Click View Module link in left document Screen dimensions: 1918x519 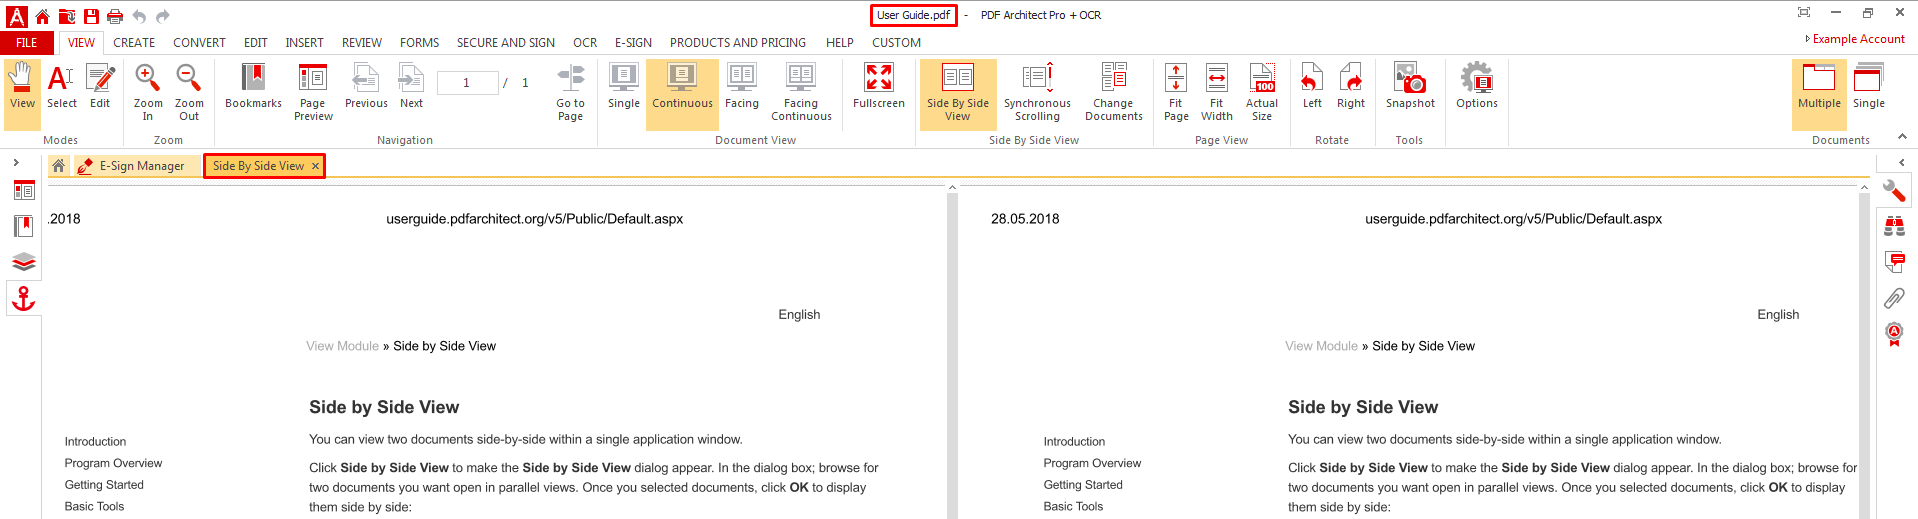(x=342, y=346)
